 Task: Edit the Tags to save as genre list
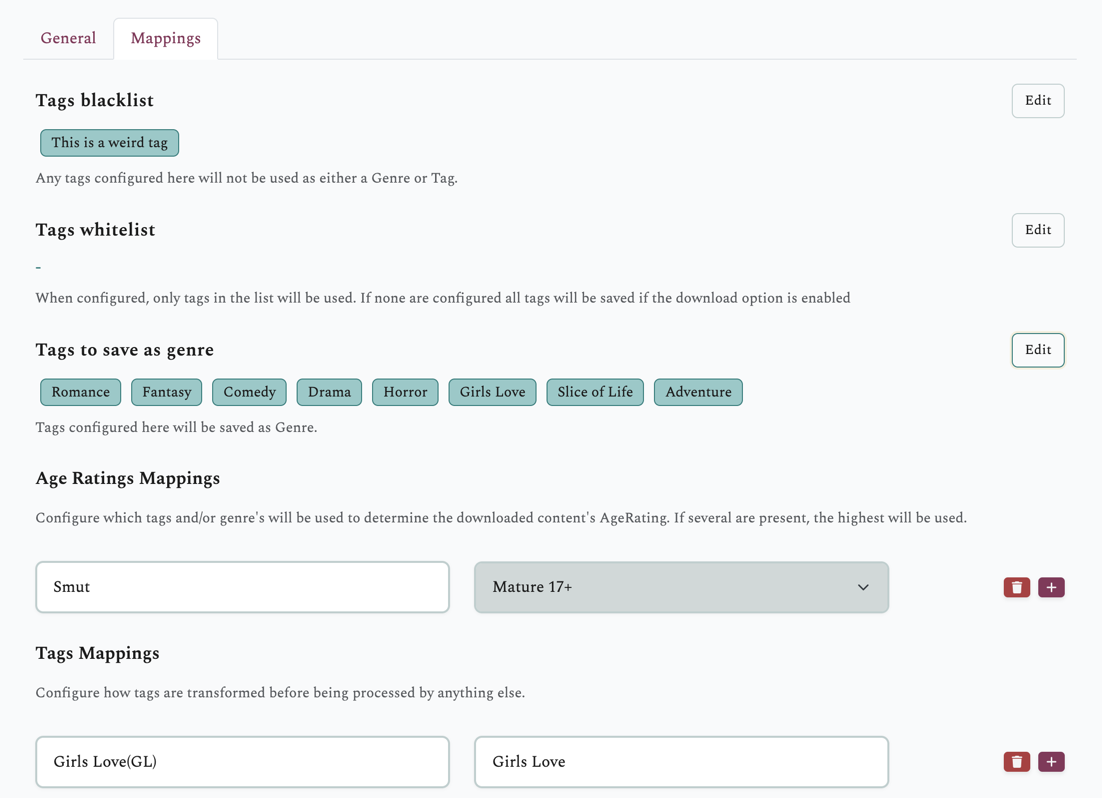click(1037, 350)
